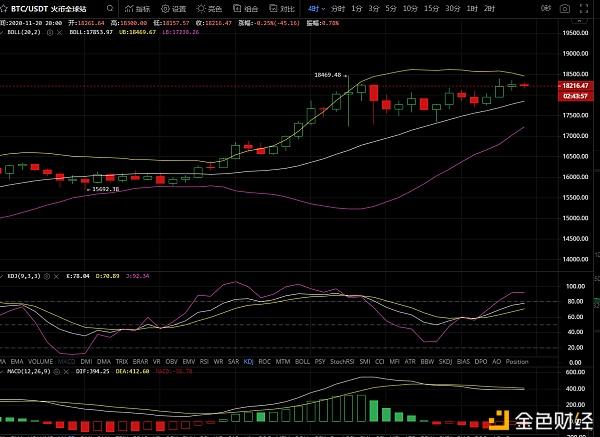Screen dimensions: 600x437
Task: Click the 02:43:57 candle countdown label
Action: point(576,96)
